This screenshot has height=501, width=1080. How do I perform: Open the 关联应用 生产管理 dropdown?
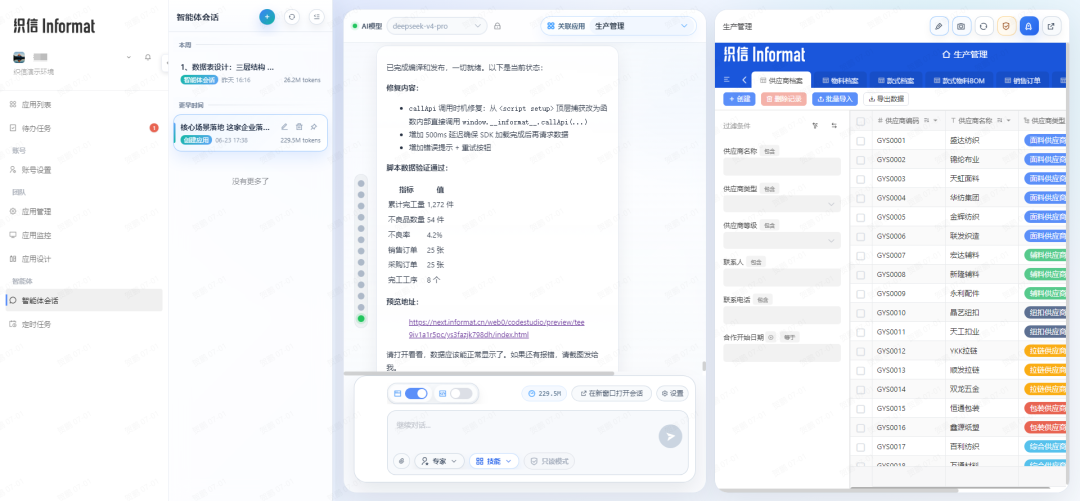pyautogui.click(x=619, y=26)
